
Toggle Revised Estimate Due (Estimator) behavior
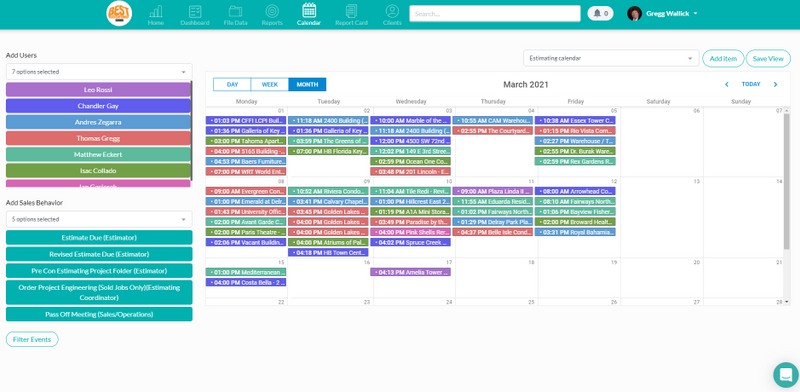click(99, 254)
